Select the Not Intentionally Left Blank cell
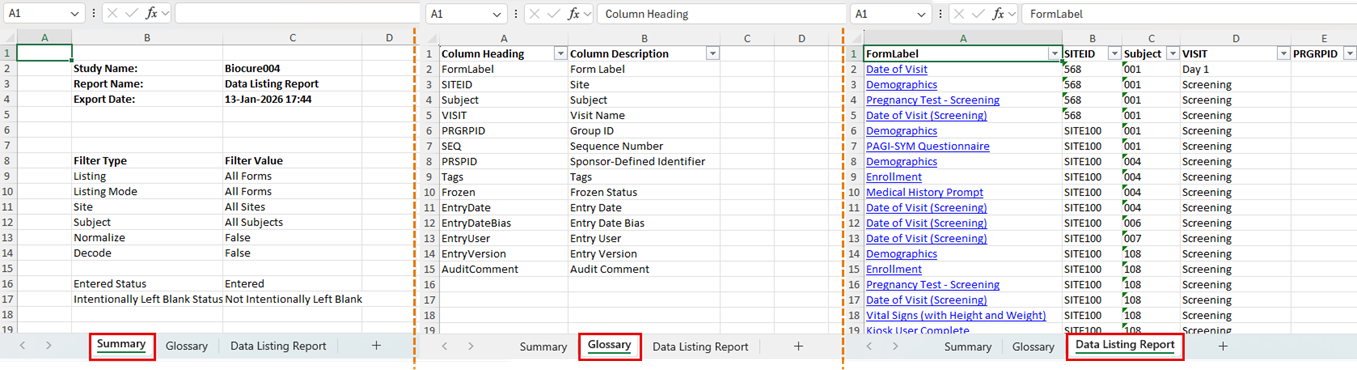The width and height of the screenshot is (1357, 370). (292, 300)
